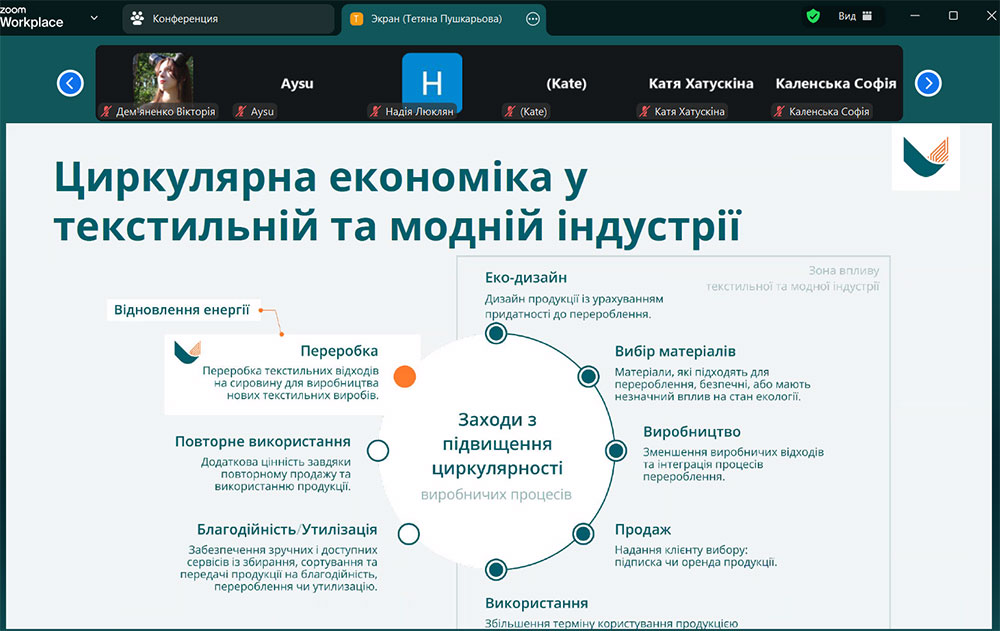1000x631 pixels.
Task: Click the muted mic icon next to (Kate)
Action: (510, 112)
